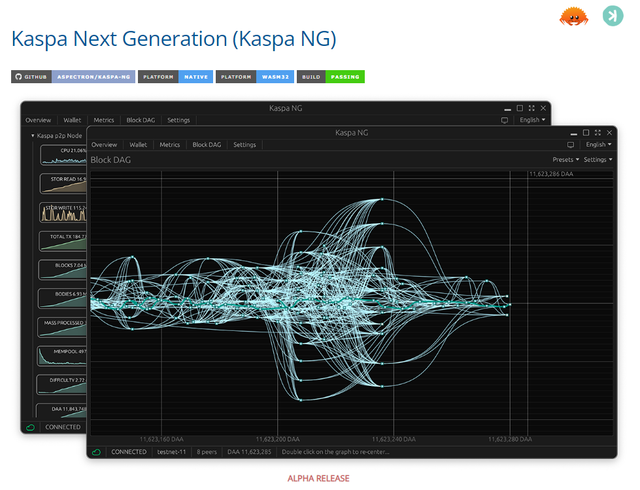Click the MEMPOOL metric graph
640x490 pixels.
[x=62, y=356]
